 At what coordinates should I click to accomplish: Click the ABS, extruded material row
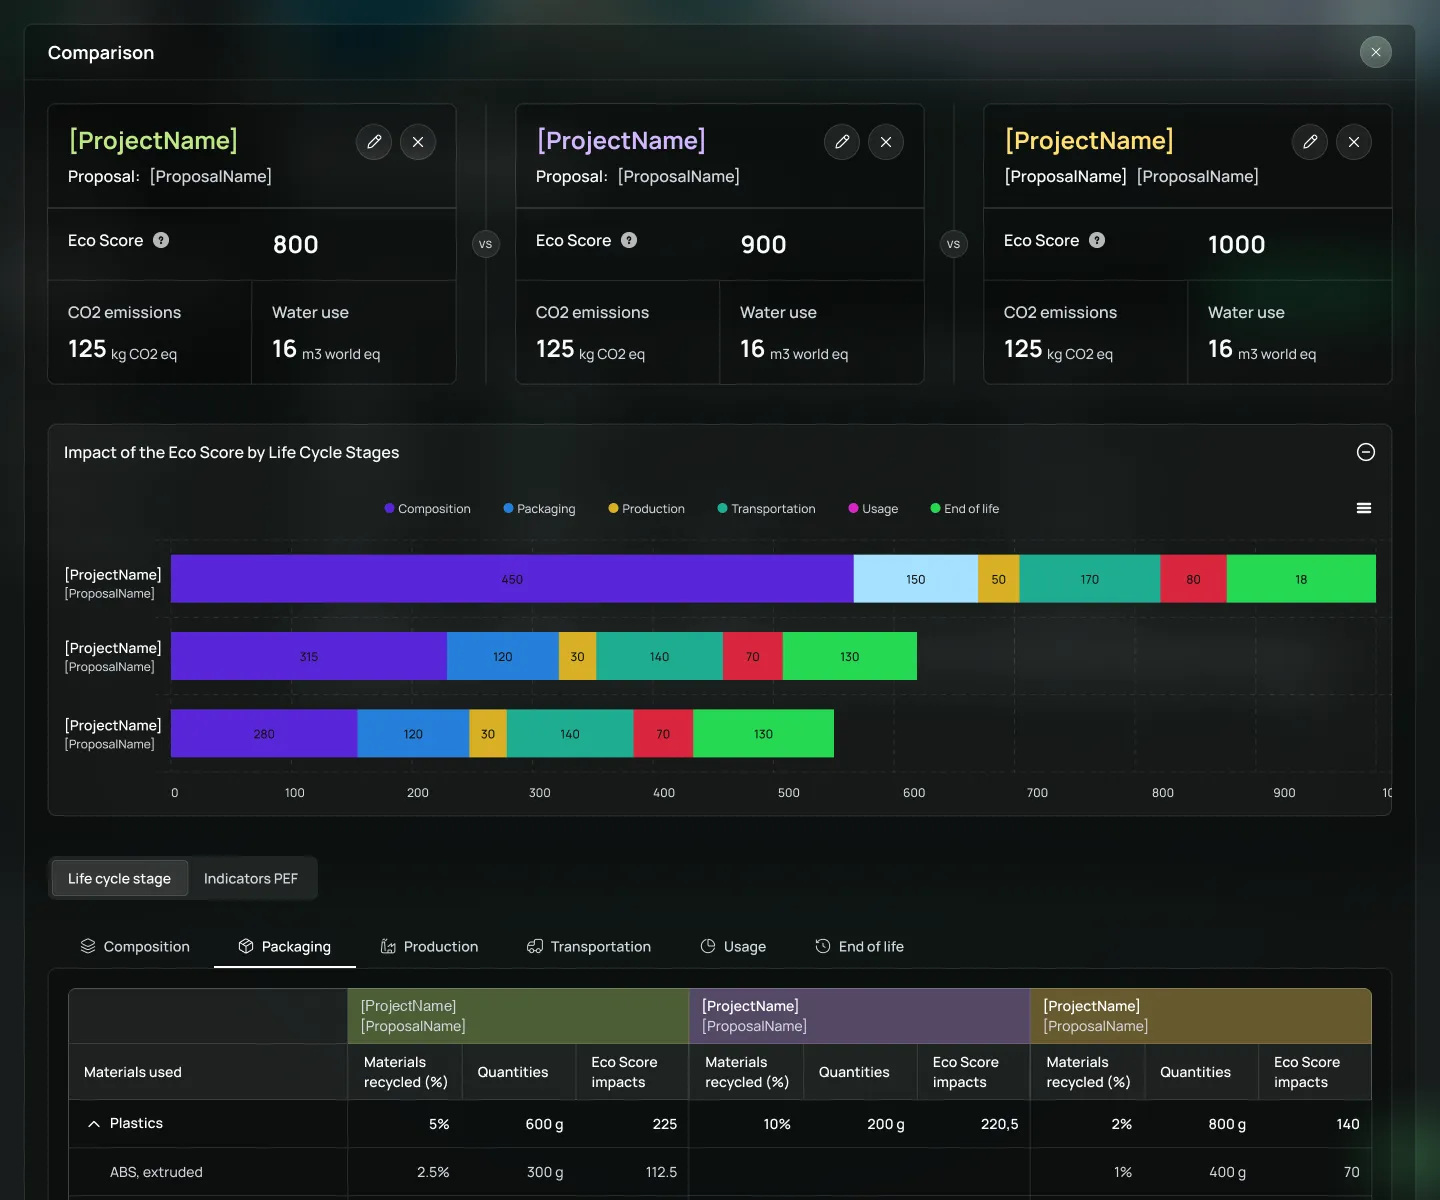point(720,1172)
